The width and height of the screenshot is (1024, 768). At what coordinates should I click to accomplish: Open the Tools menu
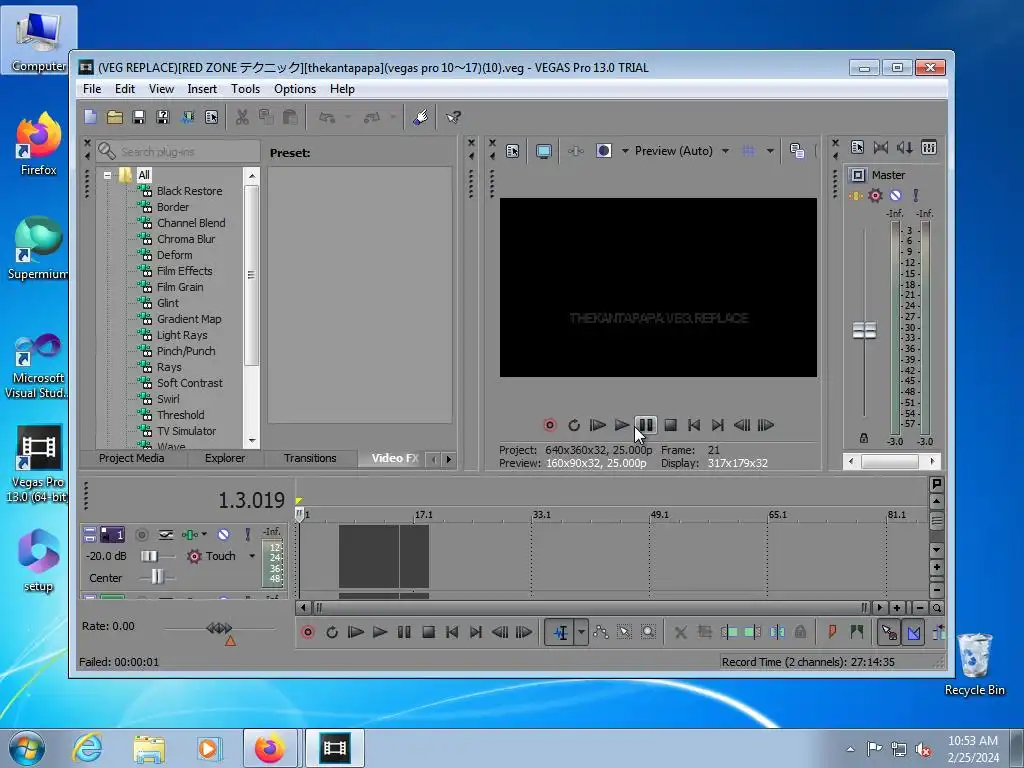point(246,89)
